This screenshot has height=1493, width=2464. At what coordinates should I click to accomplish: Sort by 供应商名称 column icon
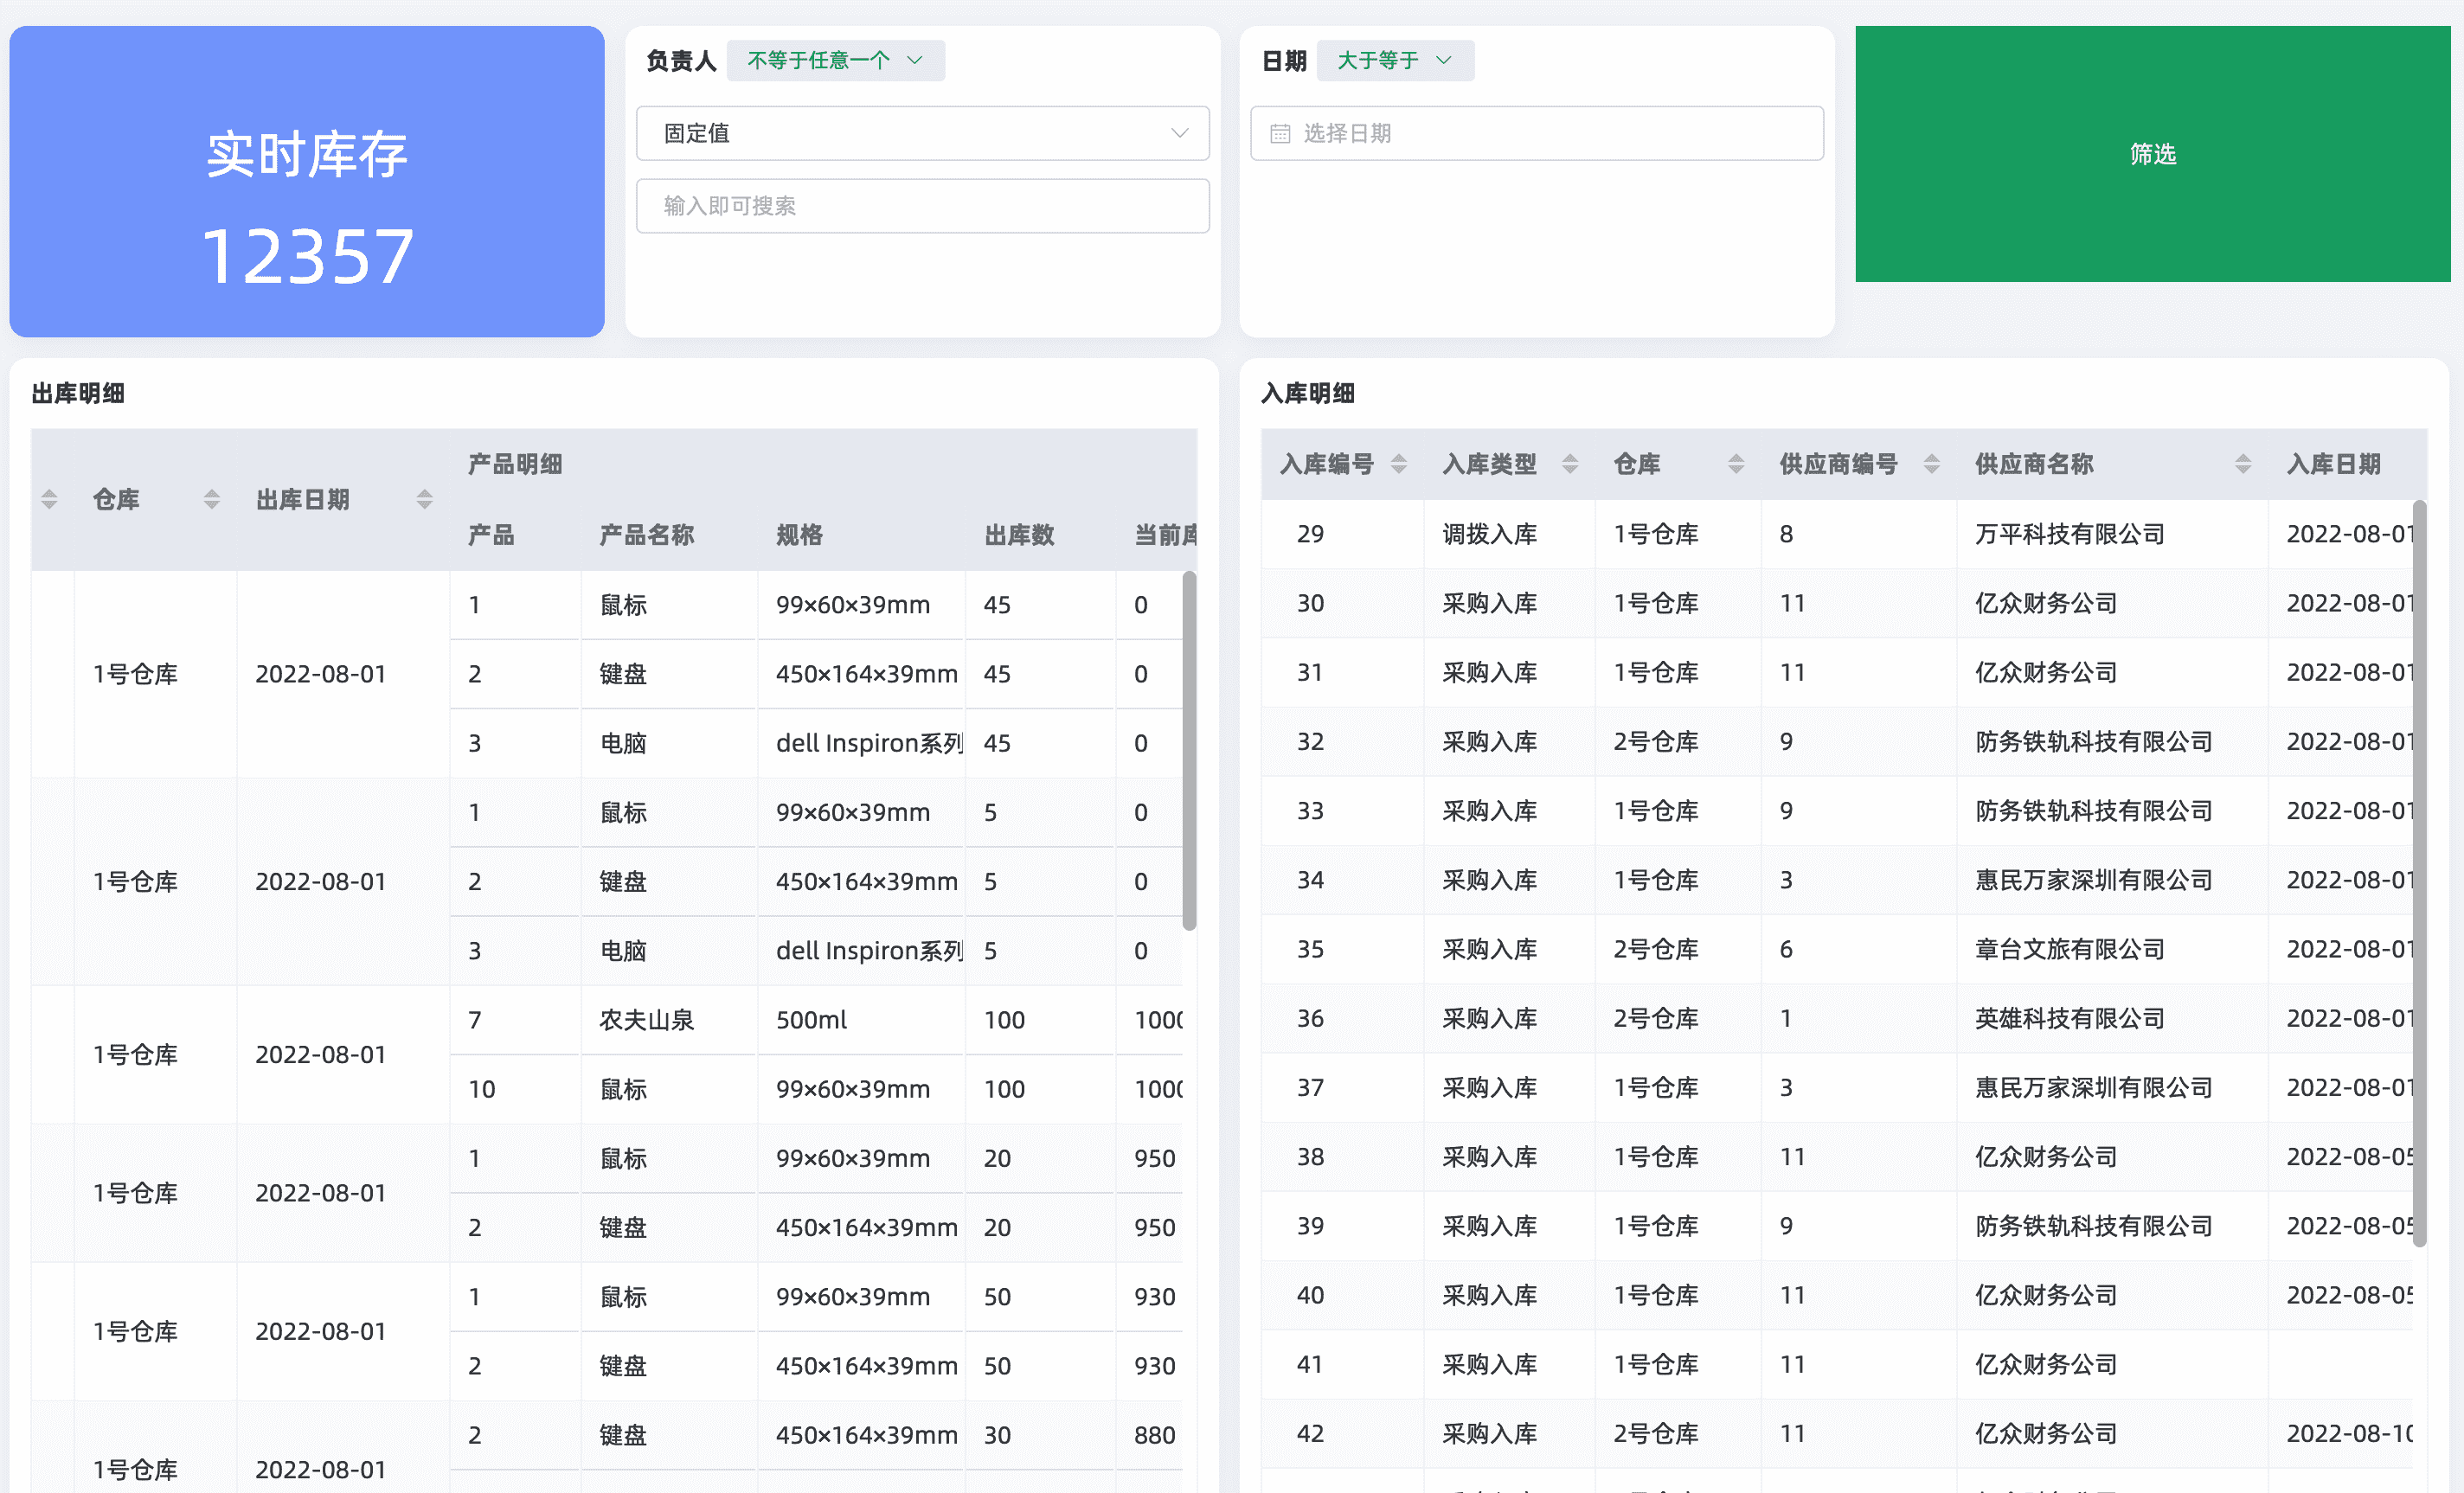coord(2242,464)
